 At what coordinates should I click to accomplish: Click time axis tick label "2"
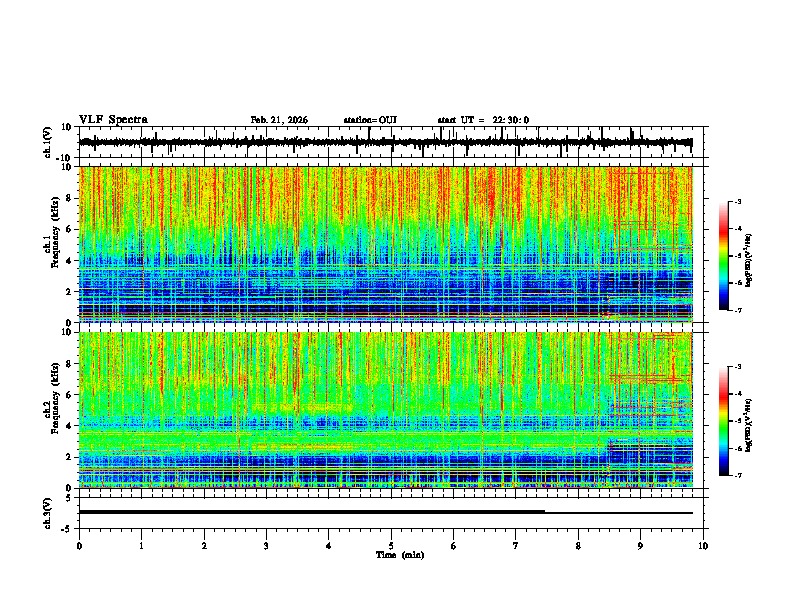(x=204, y=546)
